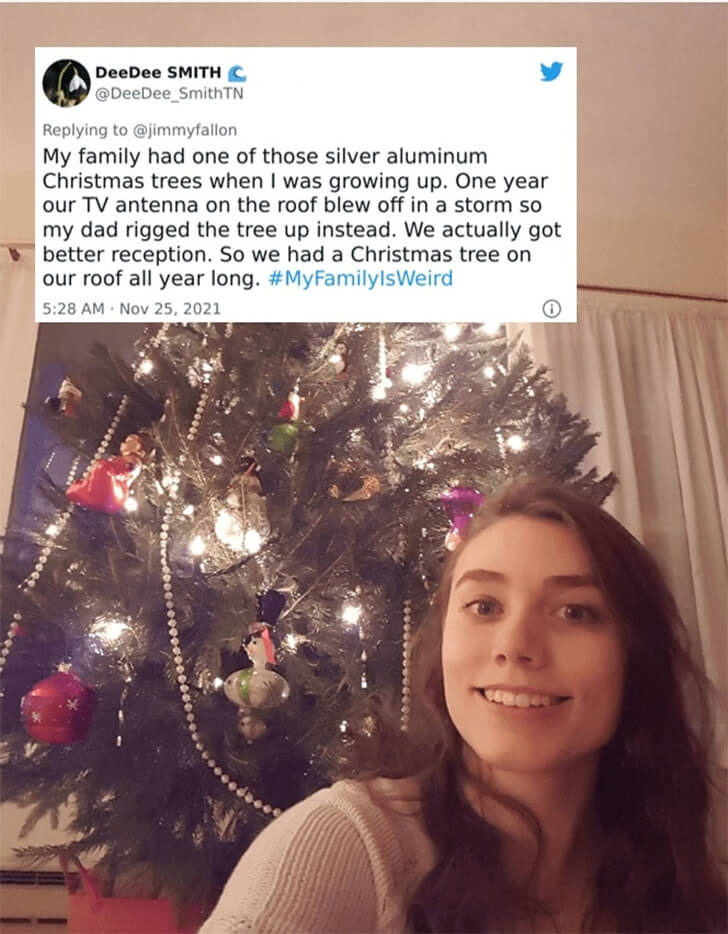The width and height of the screenshot is (728, 934).
Task: Open the DeeDee SMITH display name
Action: pos(158,73)
